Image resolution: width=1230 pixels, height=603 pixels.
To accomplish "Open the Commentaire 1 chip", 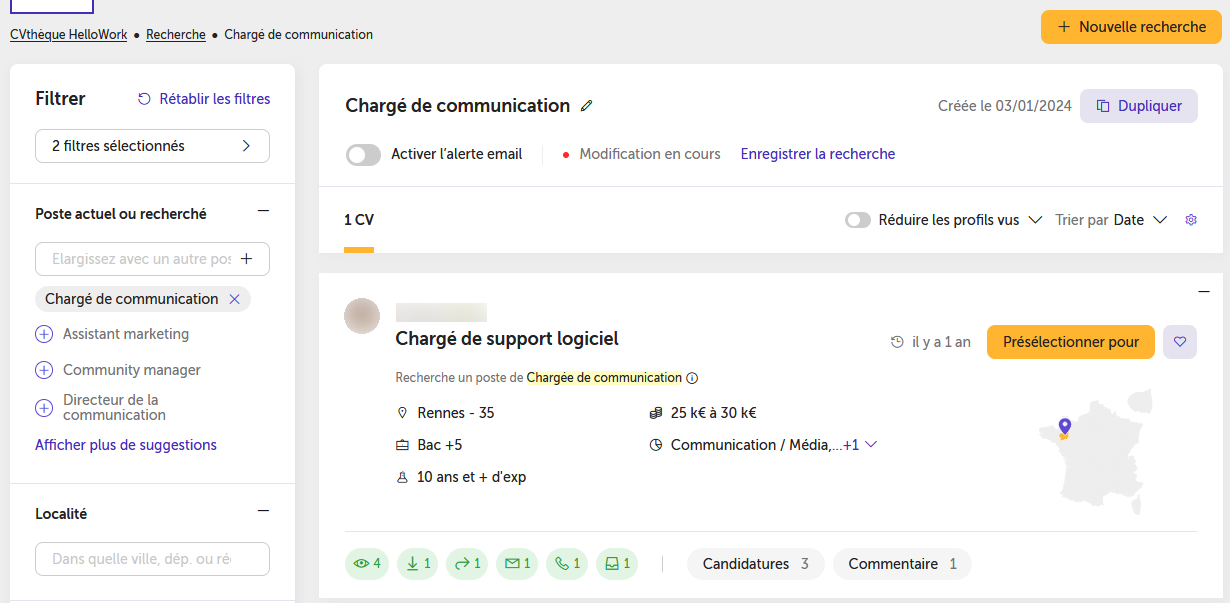I will pos(902,564).
